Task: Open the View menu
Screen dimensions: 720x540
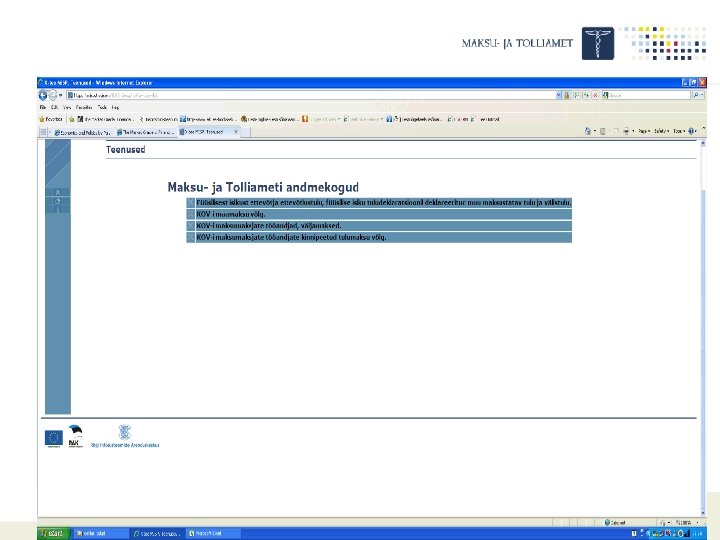Action: [67, 107]
